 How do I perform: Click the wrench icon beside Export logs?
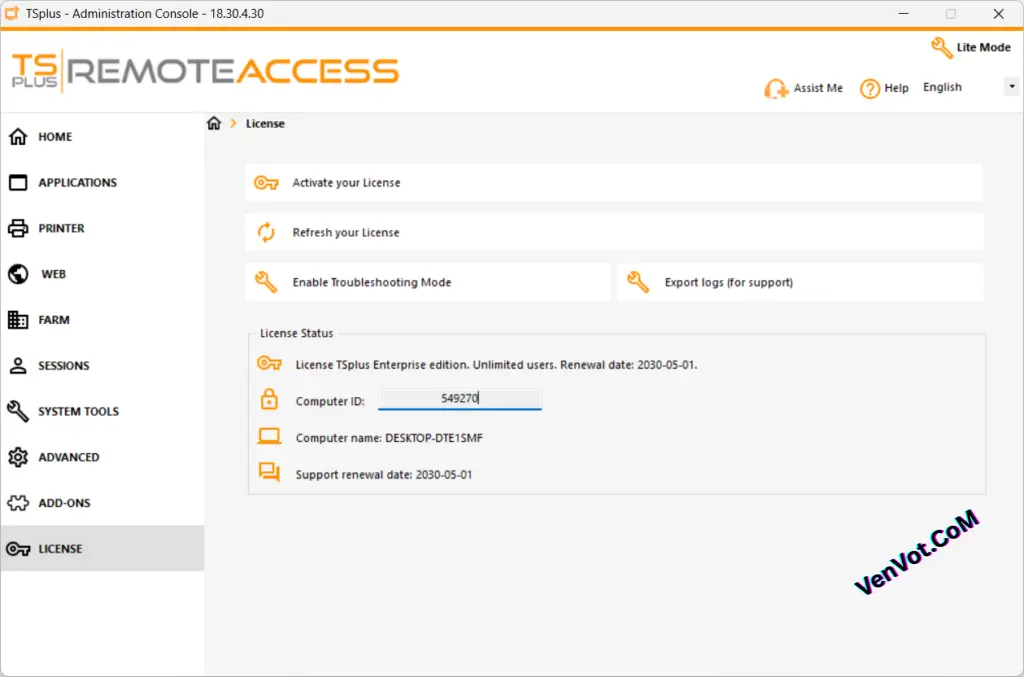tap(638, 282)
